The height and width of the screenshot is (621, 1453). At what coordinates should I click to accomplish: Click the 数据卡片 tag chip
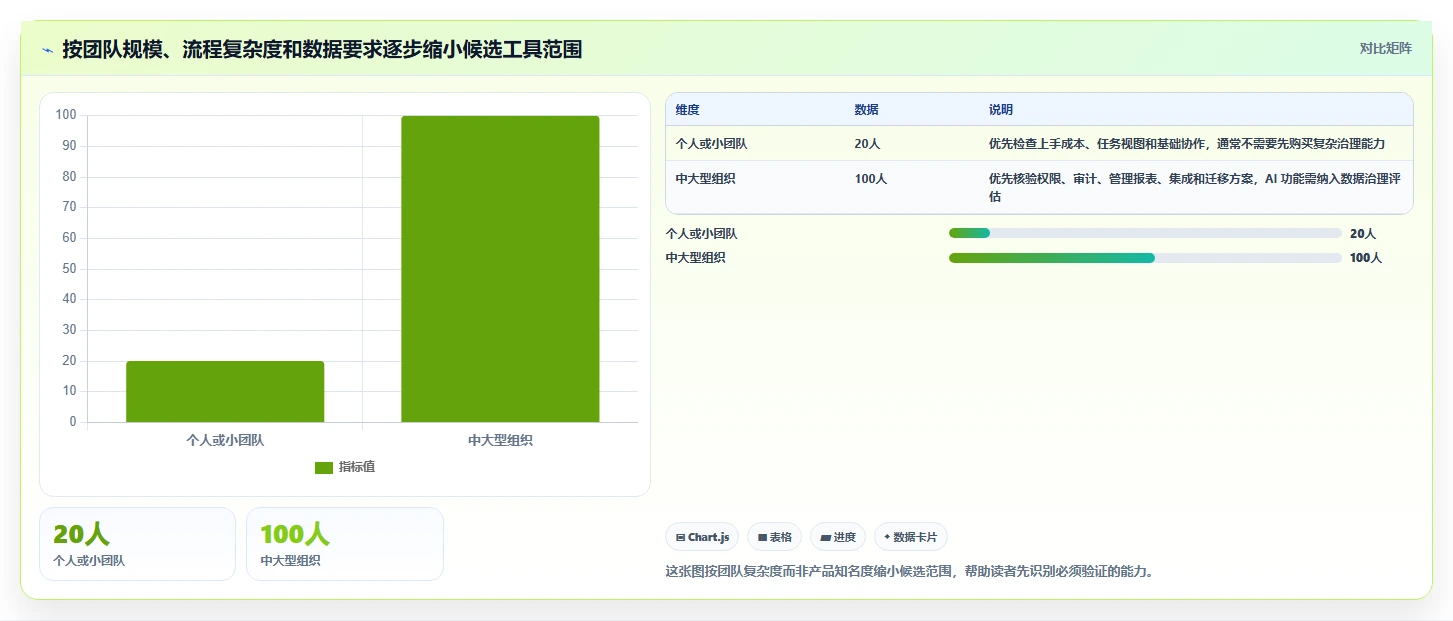(x=911, y=537)
